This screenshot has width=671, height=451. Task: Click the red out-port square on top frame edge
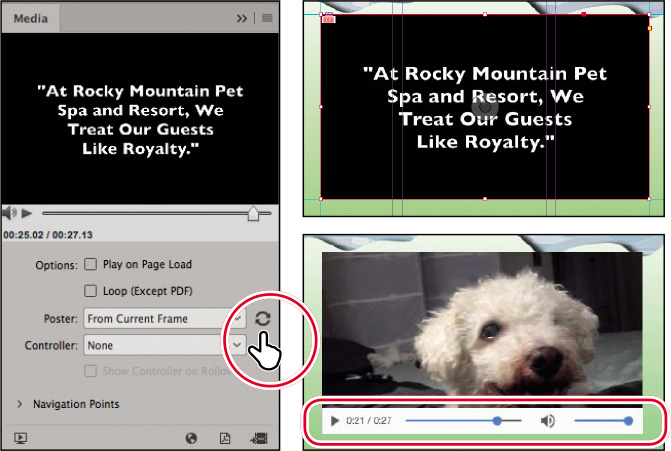584,14
